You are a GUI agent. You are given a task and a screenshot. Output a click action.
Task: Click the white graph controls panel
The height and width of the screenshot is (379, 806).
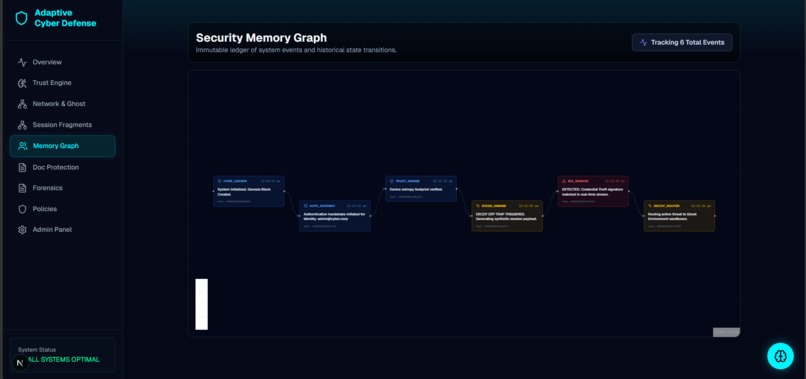(202, 304)
